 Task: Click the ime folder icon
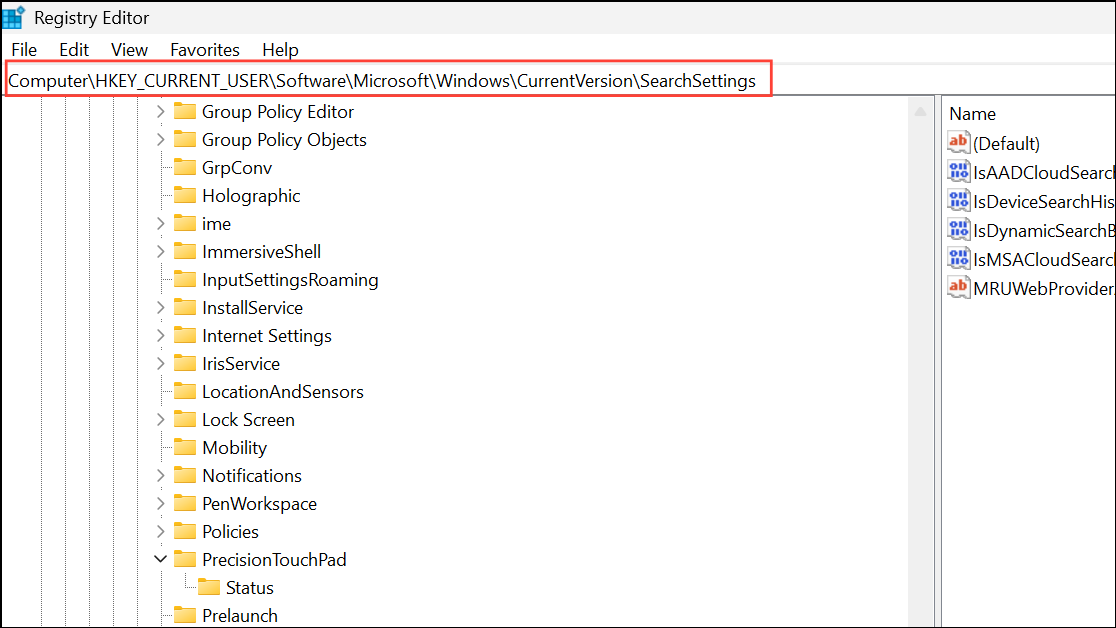point(185,223)
